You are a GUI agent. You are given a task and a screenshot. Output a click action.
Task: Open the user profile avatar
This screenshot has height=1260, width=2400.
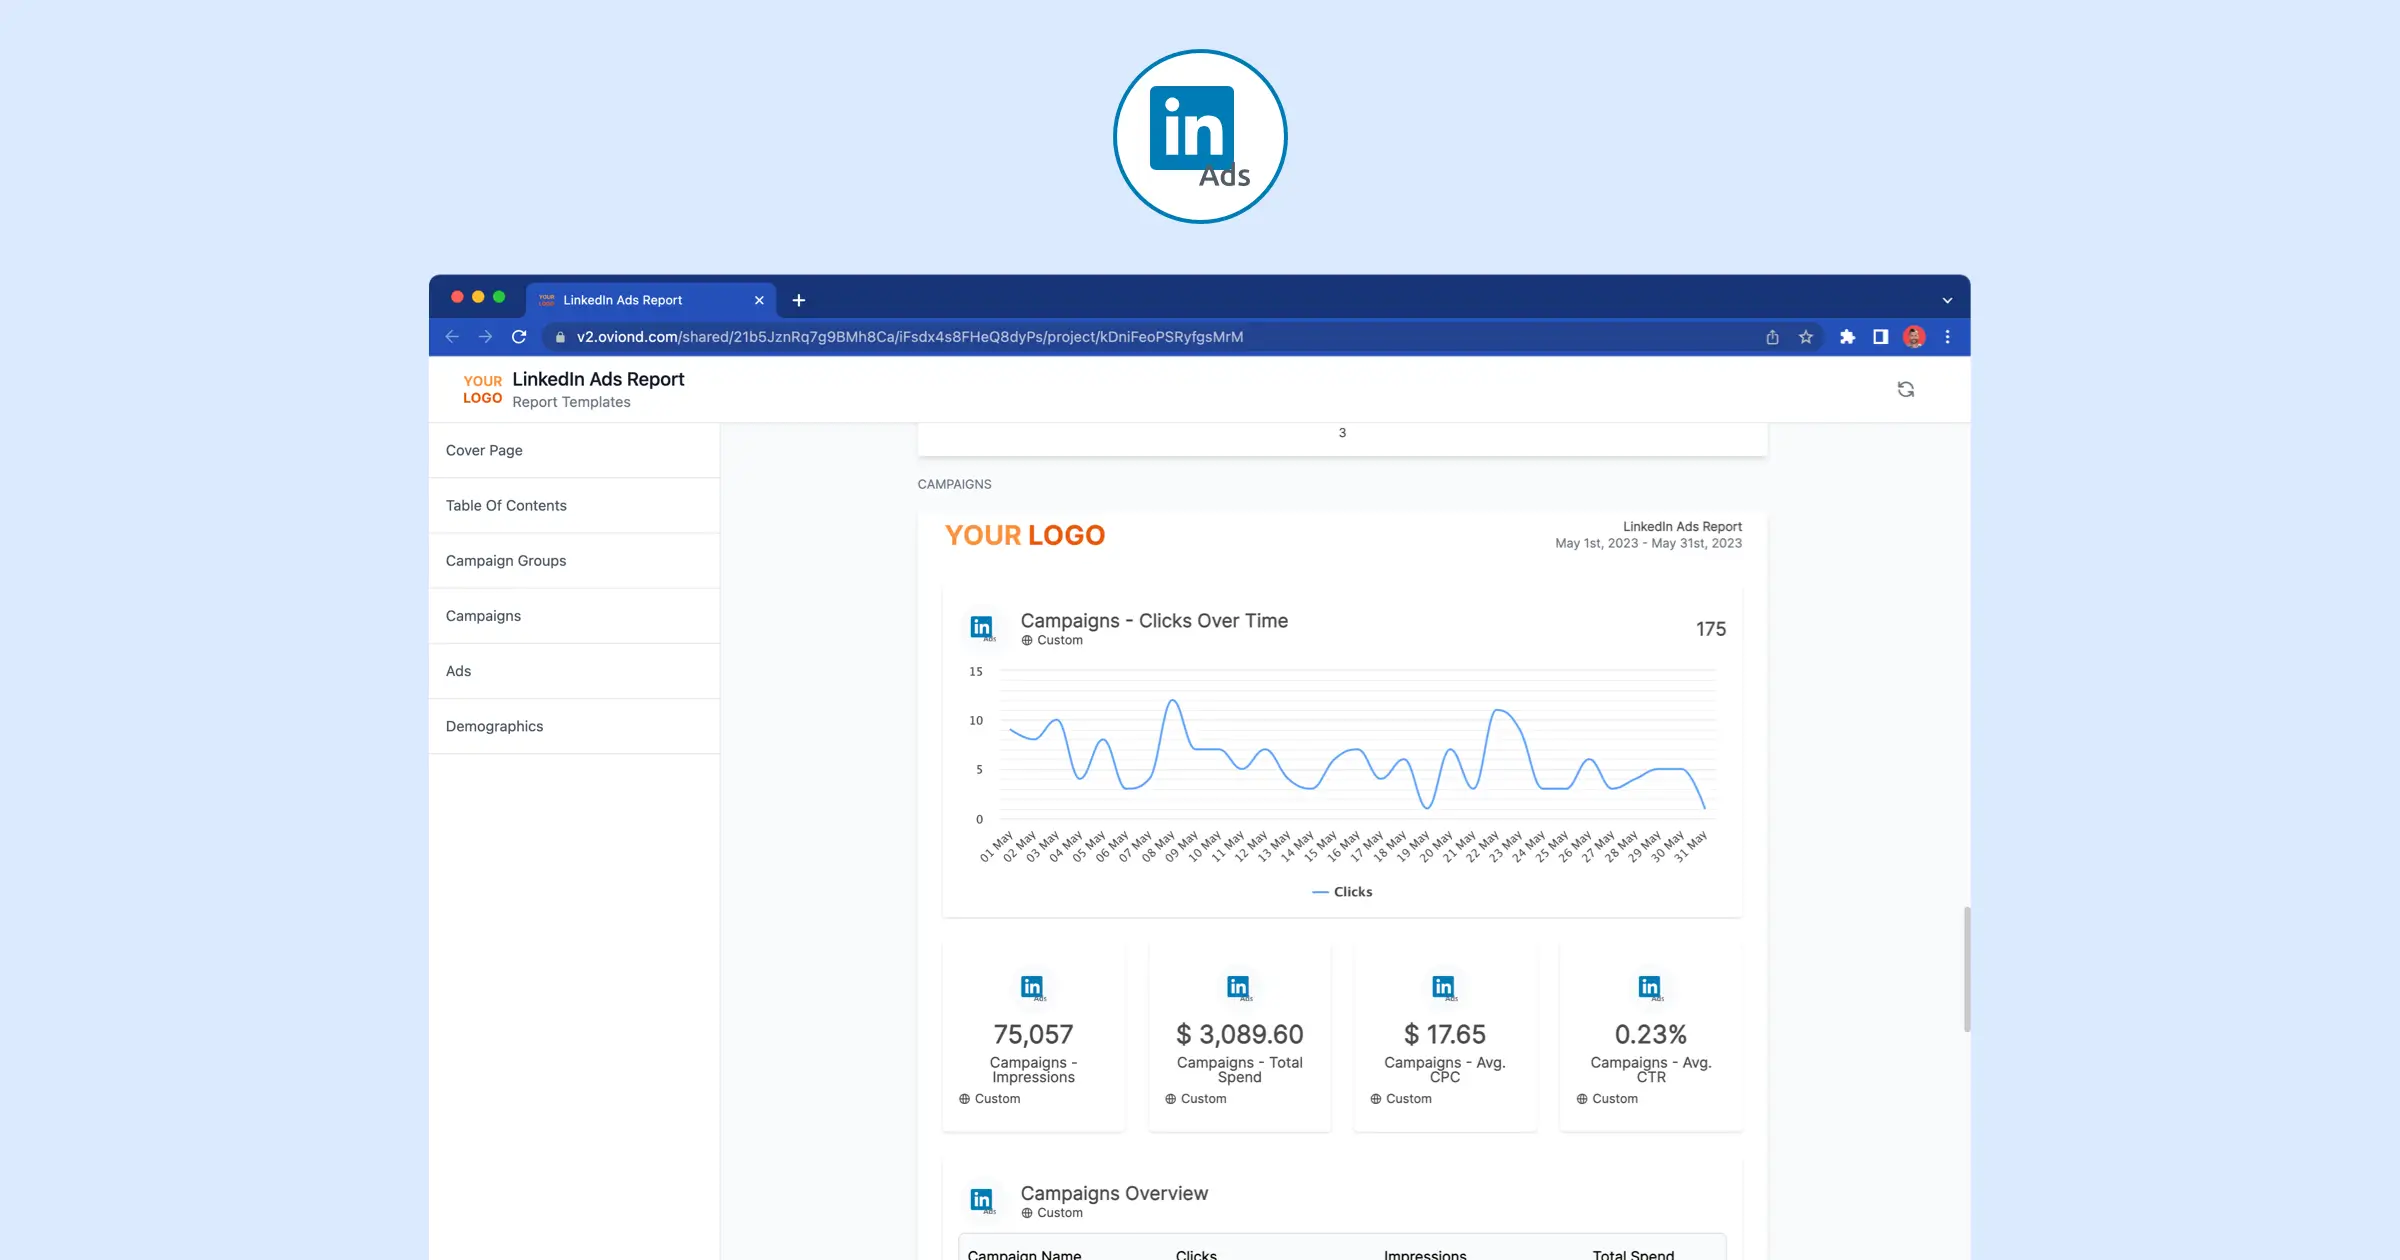pos(1914,337)
